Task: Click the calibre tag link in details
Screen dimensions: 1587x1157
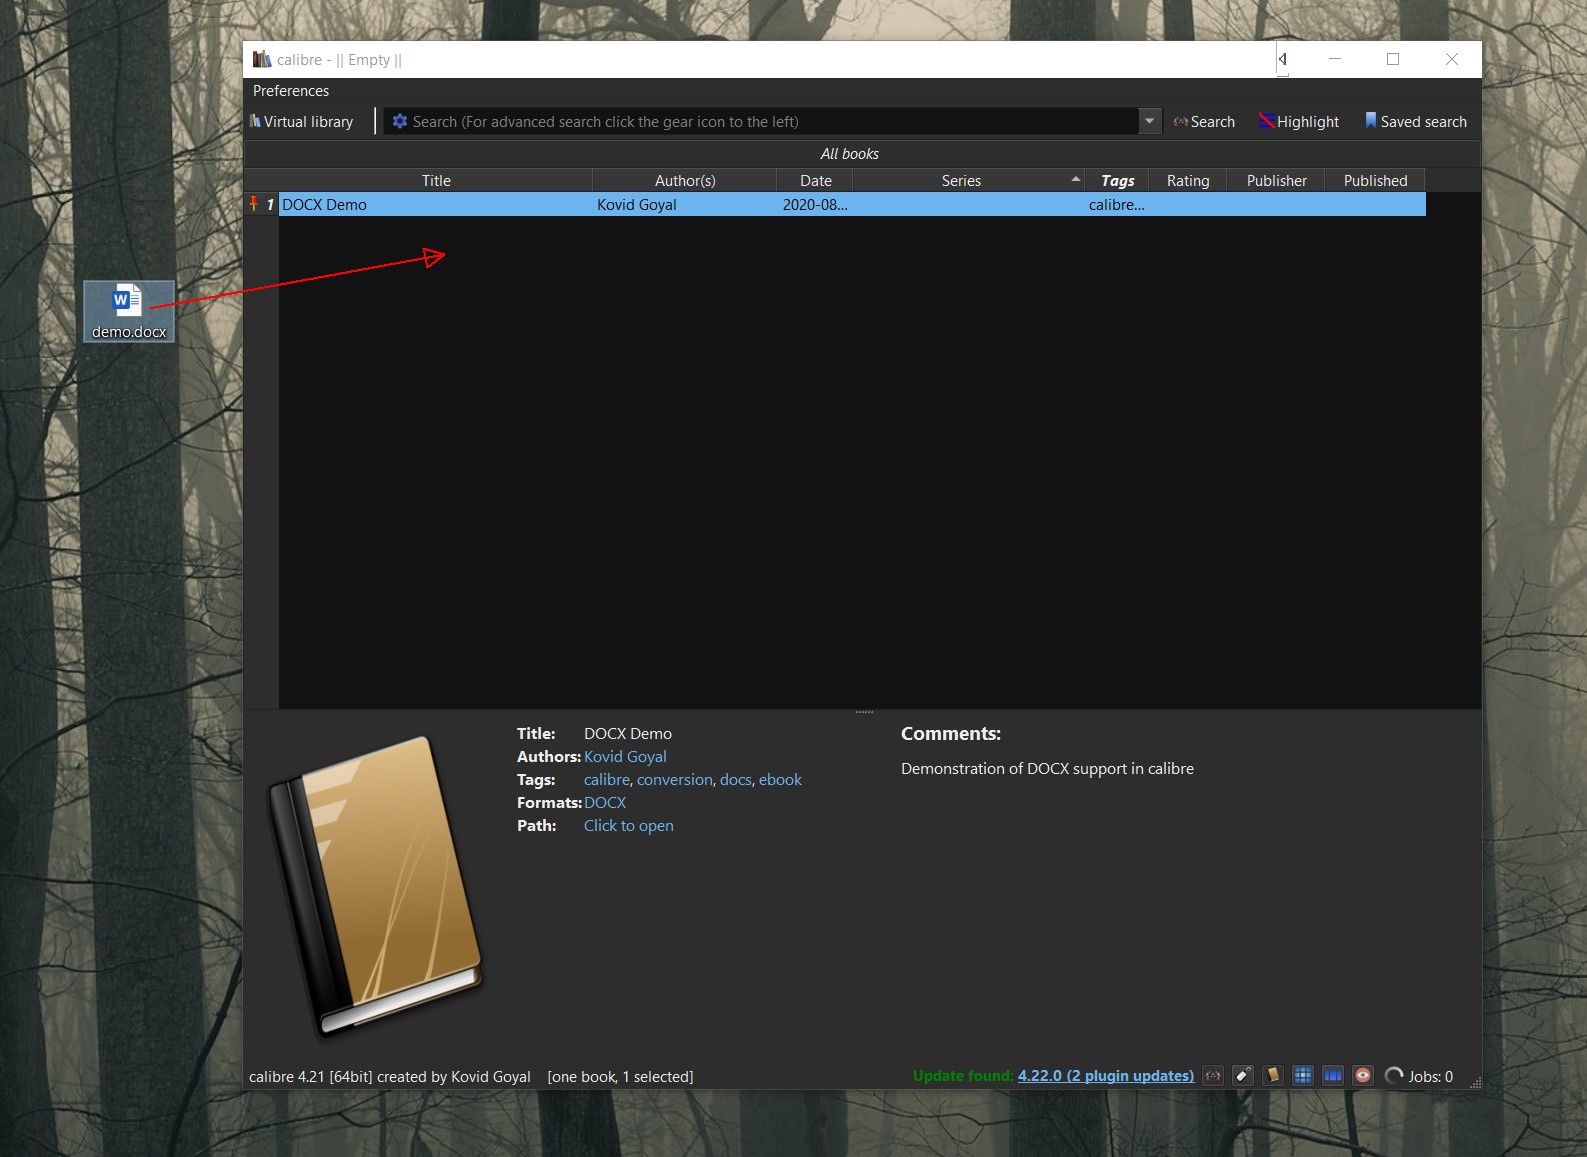Action: (x=607, y=780)
